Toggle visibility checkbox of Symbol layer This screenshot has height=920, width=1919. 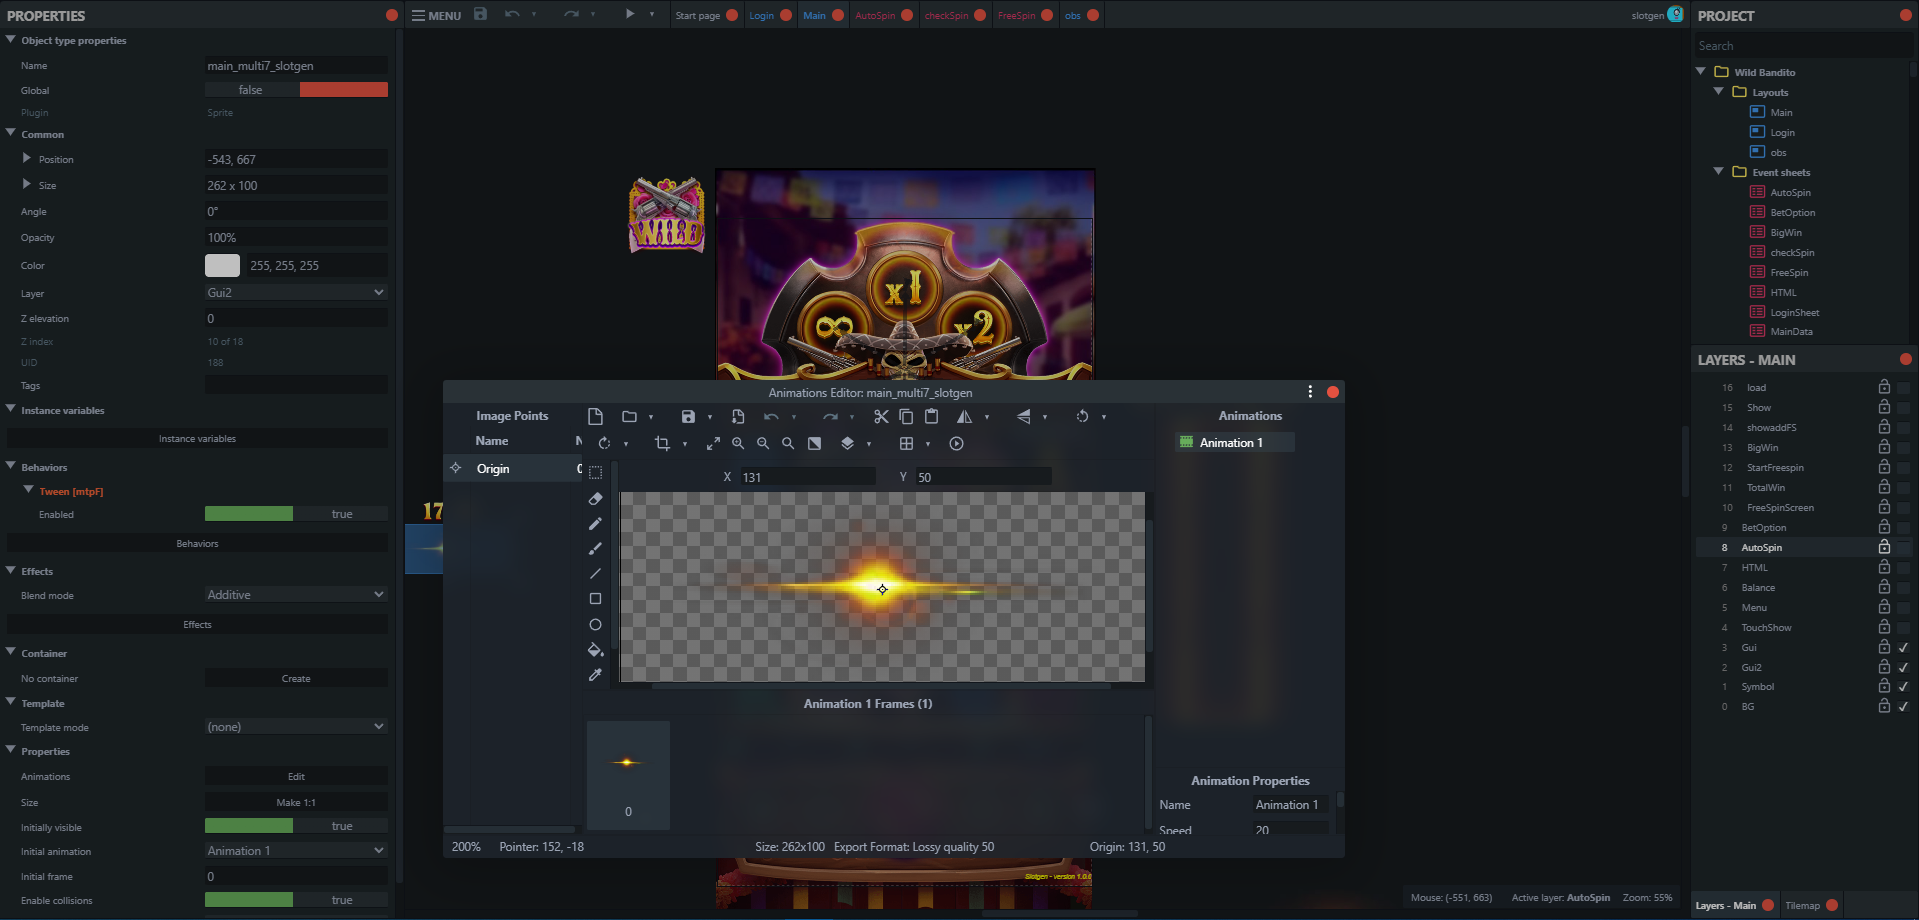click(x=1903, y=686)
